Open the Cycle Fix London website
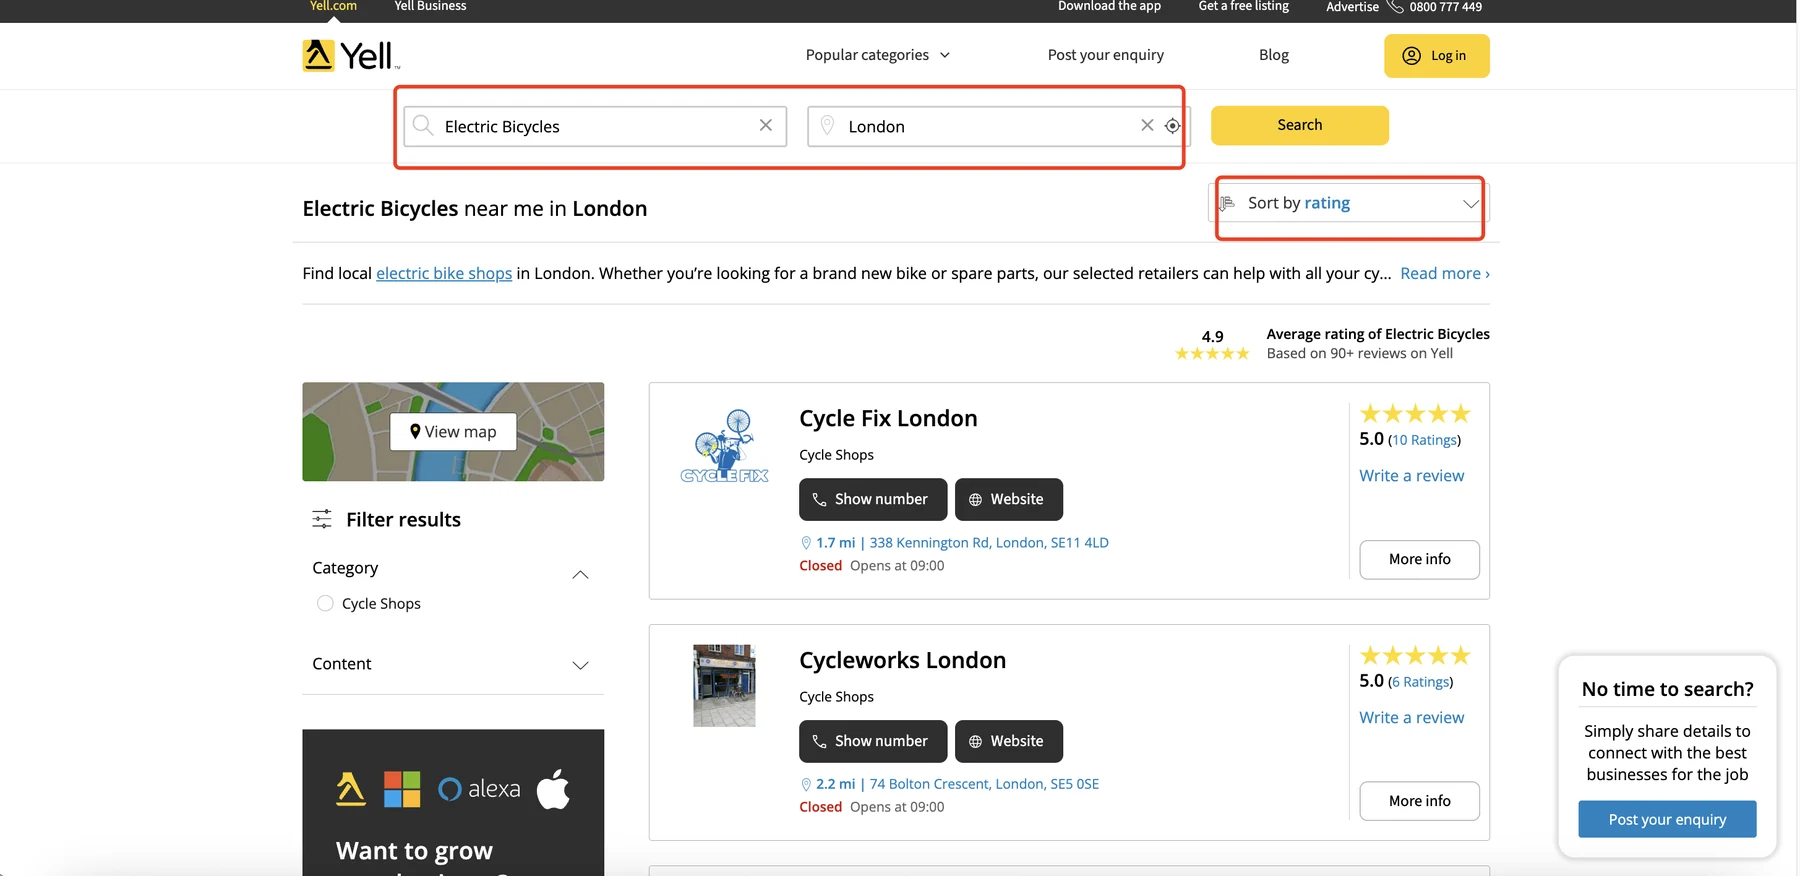 point(1009,499)
